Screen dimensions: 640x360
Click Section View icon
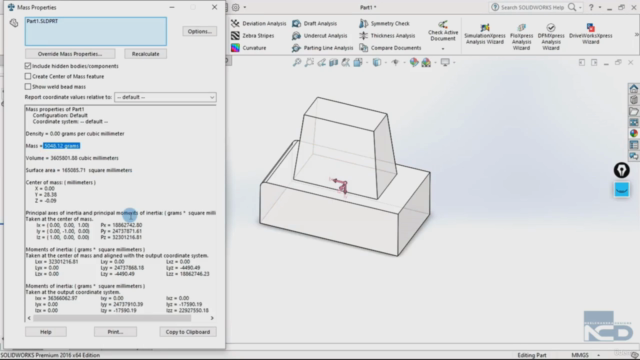click(333, 62)
